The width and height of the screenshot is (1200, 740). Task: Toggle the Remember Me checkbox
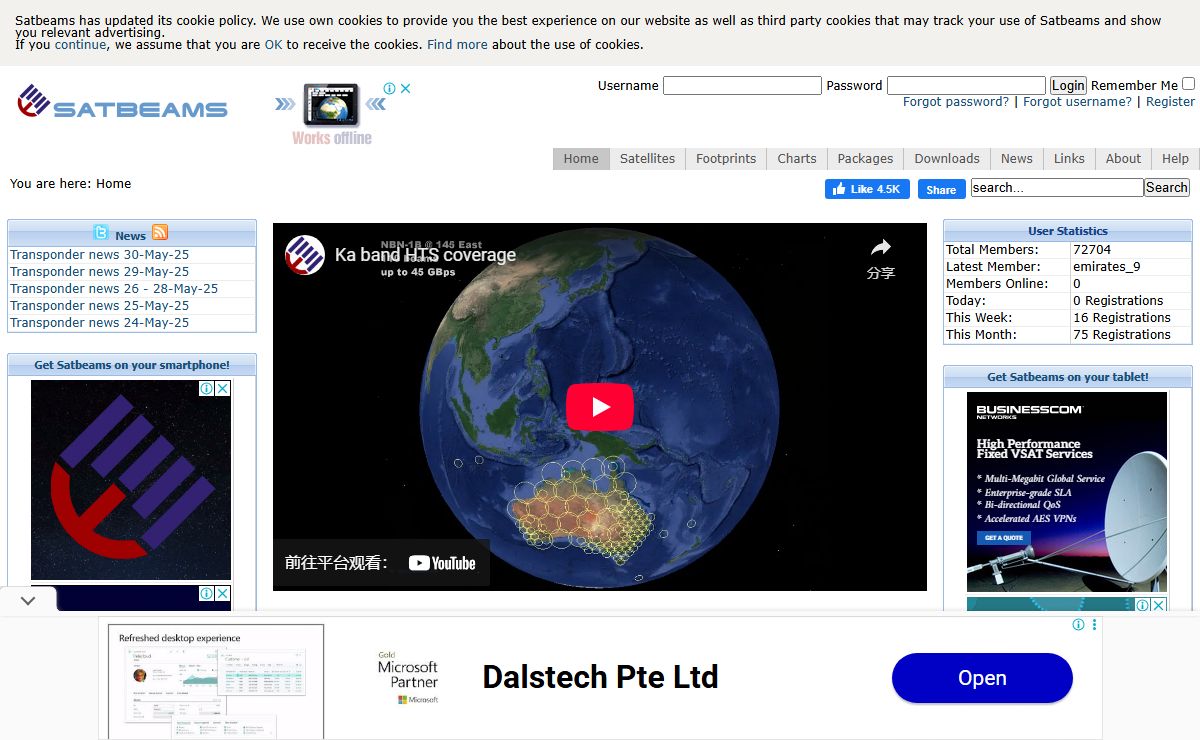tap(1188, 85)
